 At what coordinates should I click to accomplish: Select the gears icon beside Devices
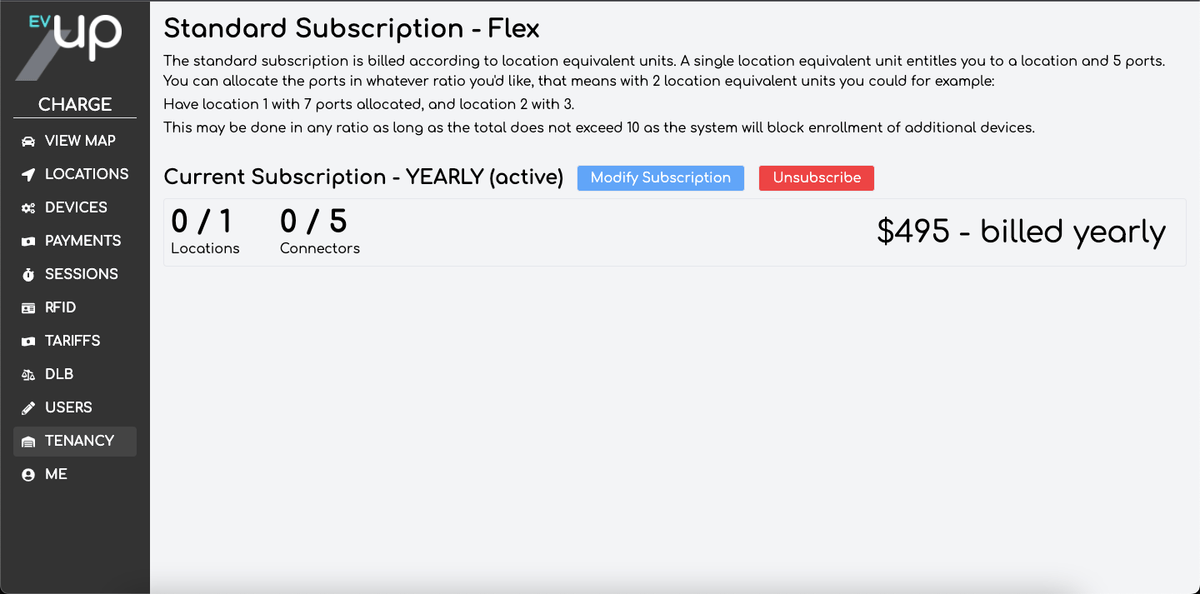pyautogui.click(x=28, y=208)
